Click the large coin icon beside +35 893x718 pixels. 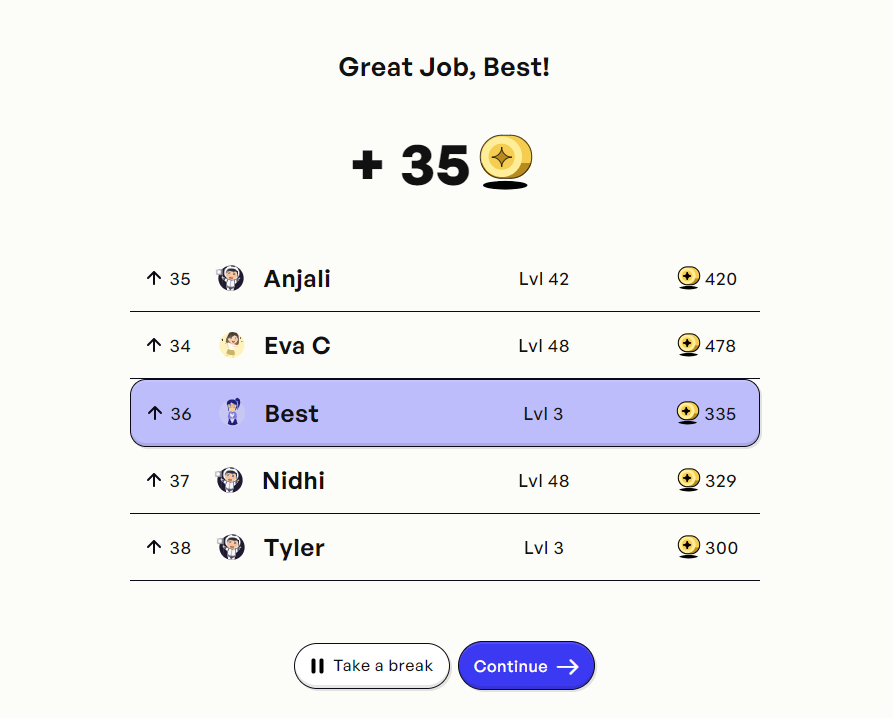coord(504,158)
